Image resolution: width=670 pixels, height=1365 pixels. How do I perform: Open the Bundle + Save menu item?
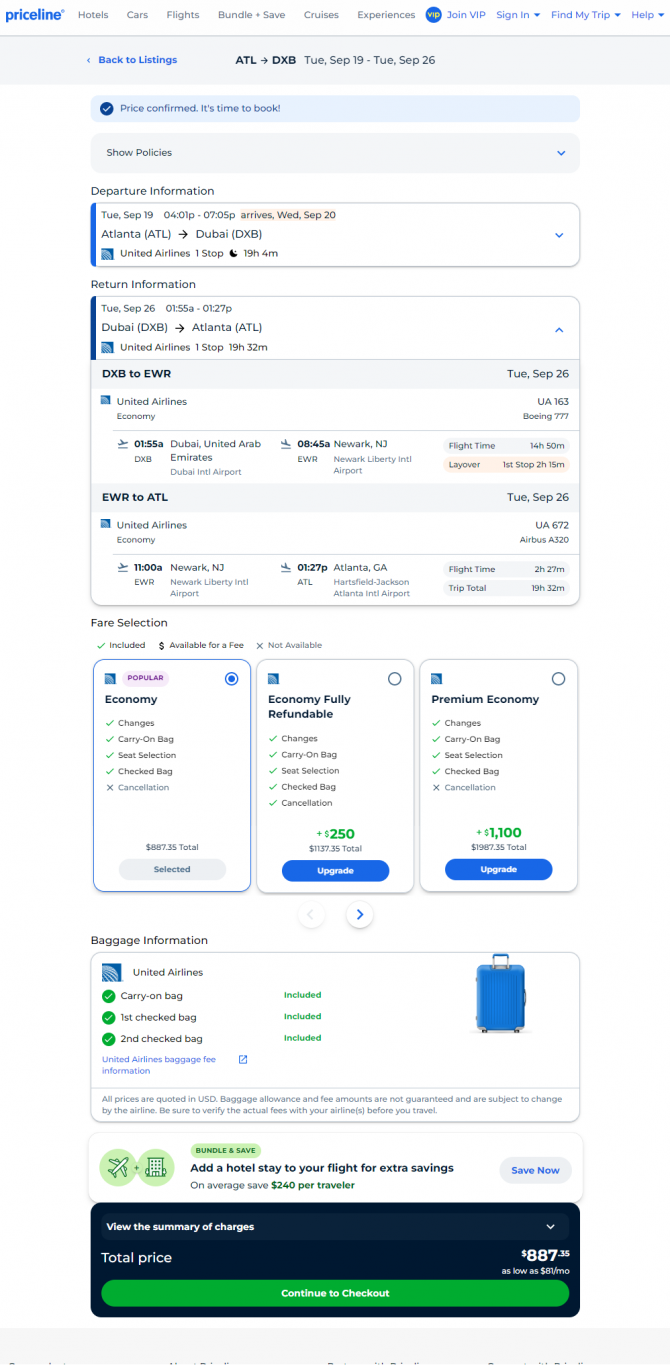(251, 15)
